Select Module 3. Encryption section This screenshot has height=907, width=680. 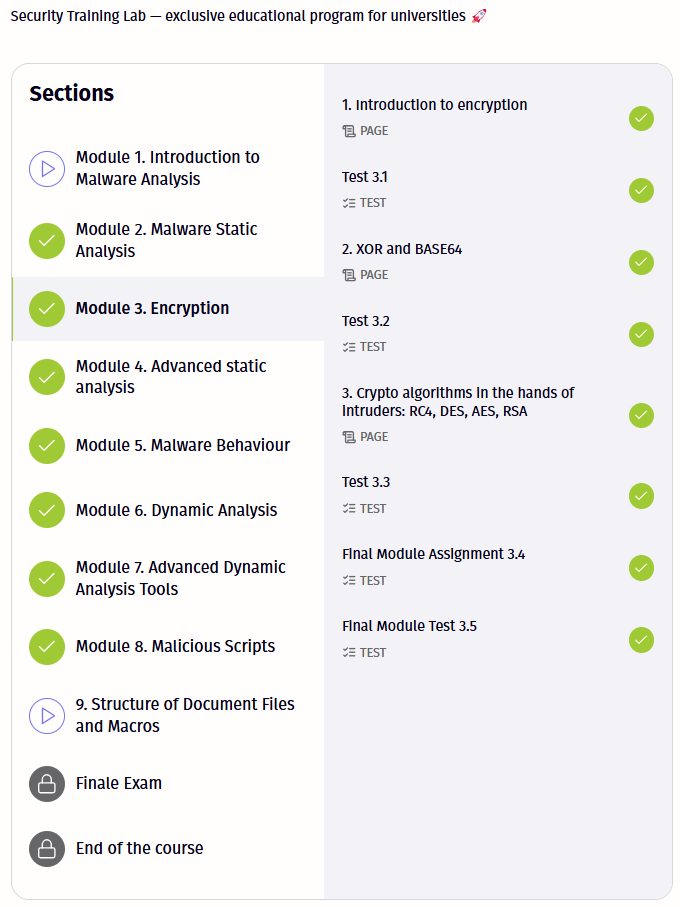click(152, 309)
